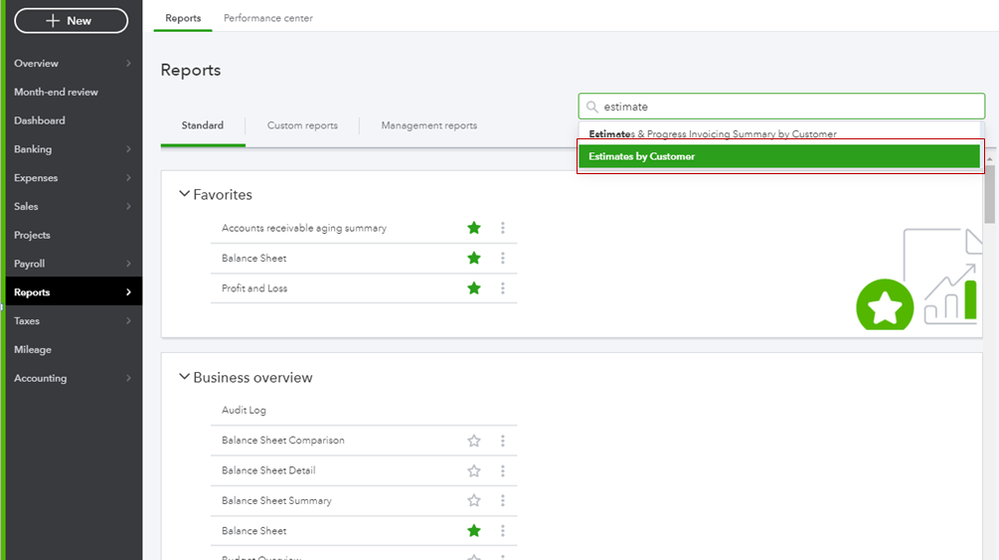Open Balance Sheet in Business overview
The height and width of the screenshot is (560, 999).
(254, 531)
